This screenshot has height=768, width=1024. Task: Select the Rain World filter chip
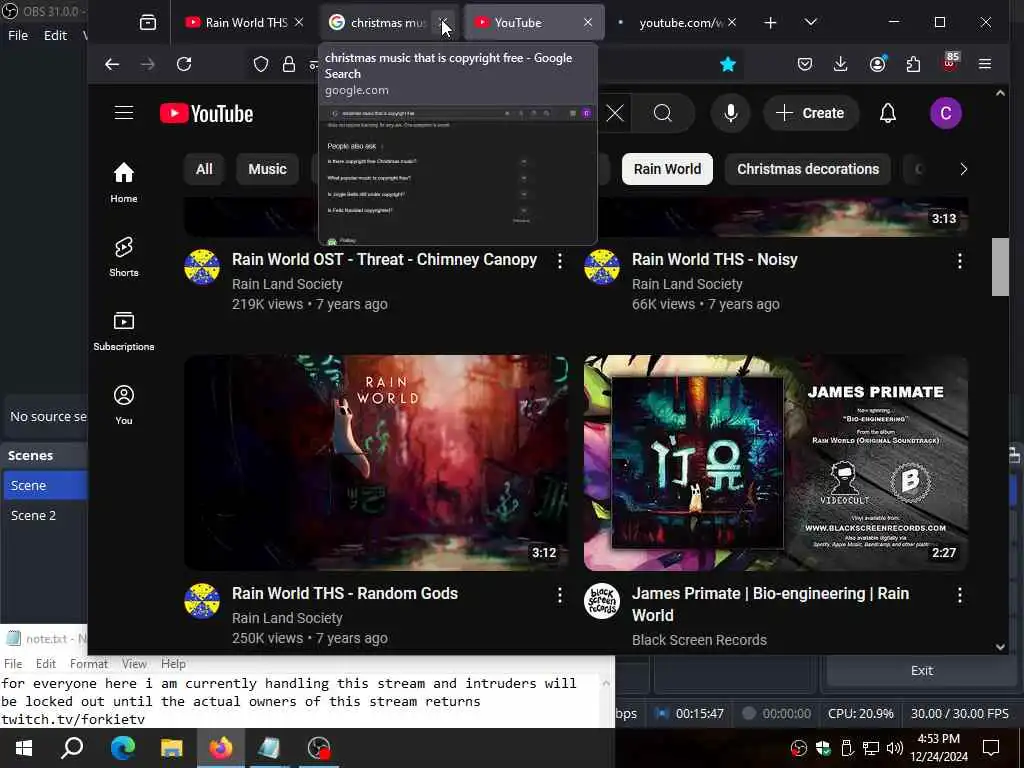point(667,169)
